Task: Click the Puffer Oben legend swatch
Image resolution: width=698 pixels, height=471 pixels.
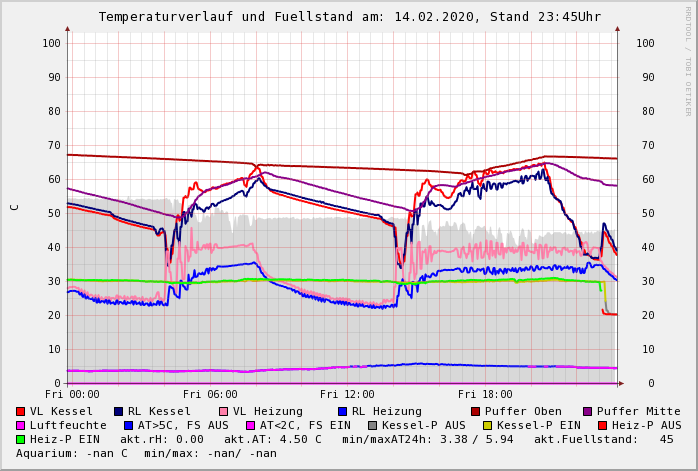Action: (475, 411)
